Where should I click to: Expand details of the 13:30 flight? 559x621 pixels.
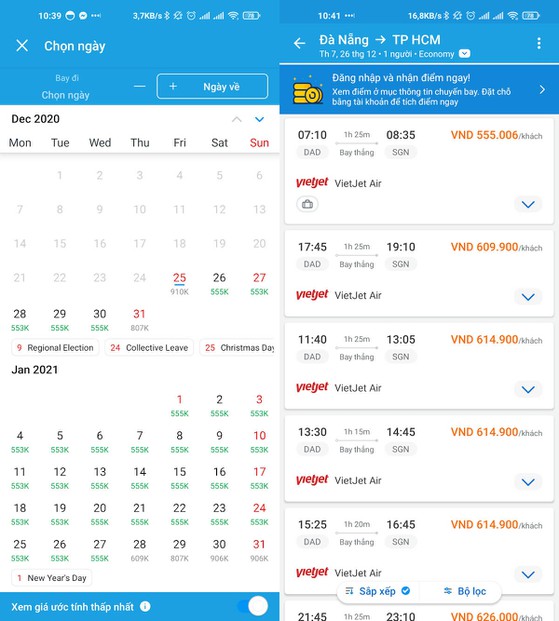point(528,482)
